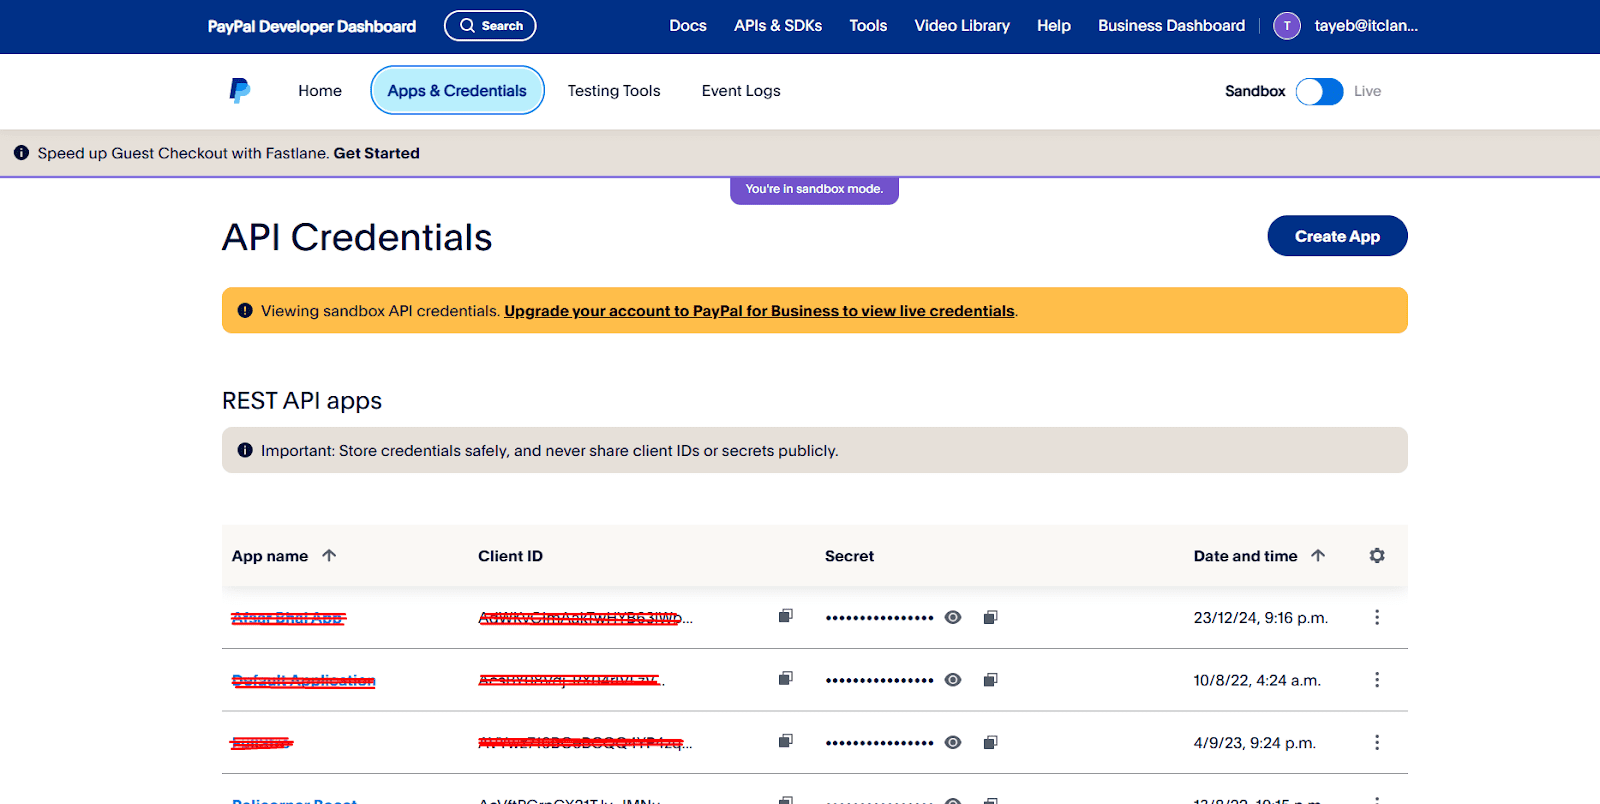Click the Create App button
The height and width of the screenshot is (804, 1600).
click(x=1337, y=236)
